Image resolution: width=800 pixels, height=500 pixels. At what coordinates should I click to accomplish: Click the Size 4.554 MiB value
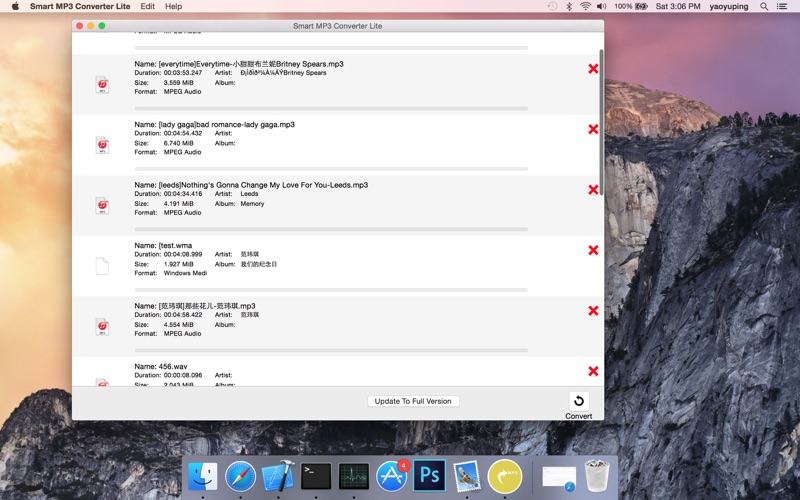point(179,324)
